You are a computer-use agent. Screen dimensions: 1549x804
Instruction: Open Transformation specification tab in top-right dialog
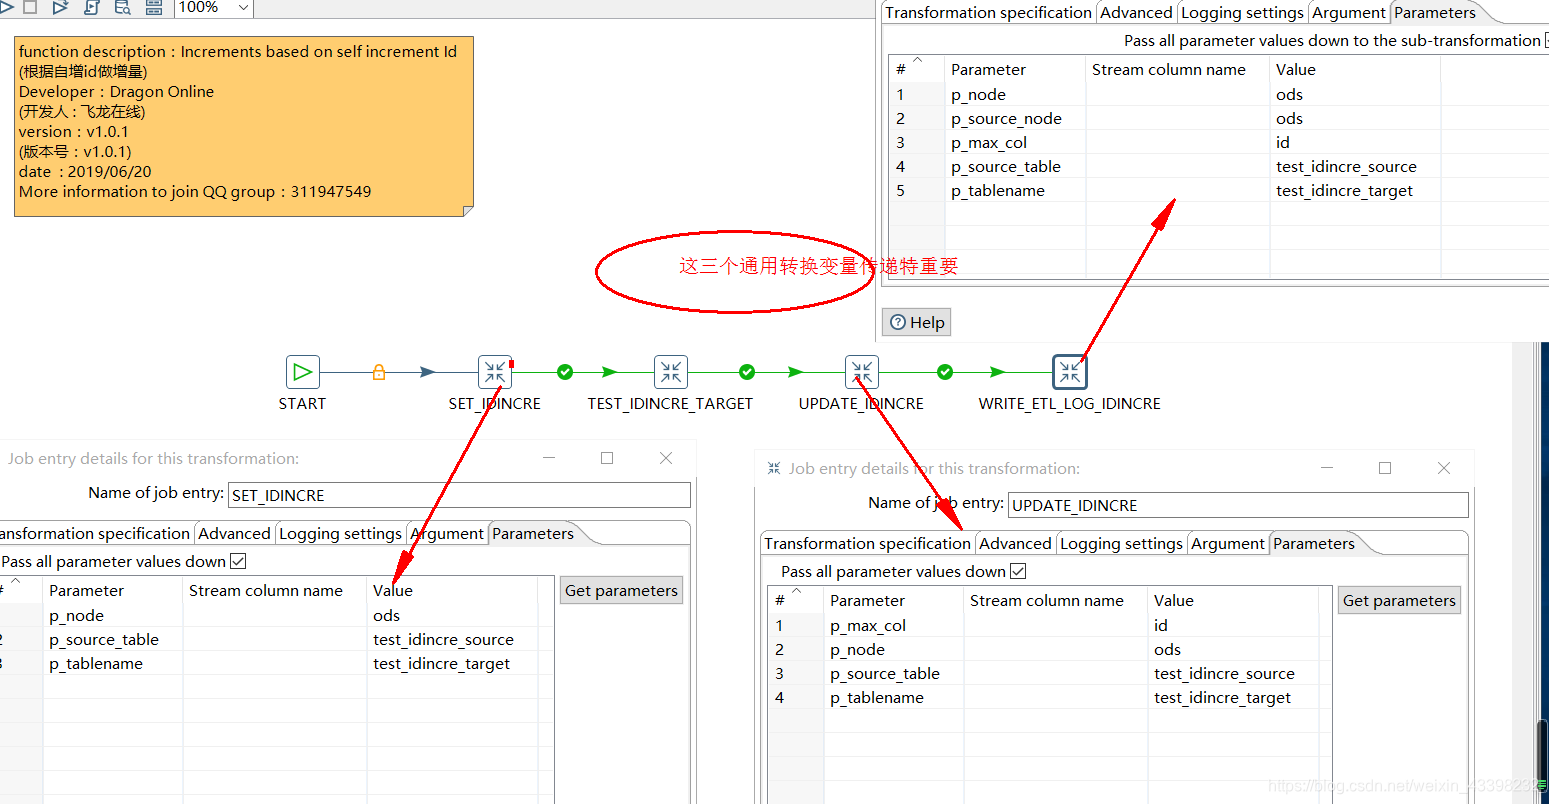[x=988, y=13]
